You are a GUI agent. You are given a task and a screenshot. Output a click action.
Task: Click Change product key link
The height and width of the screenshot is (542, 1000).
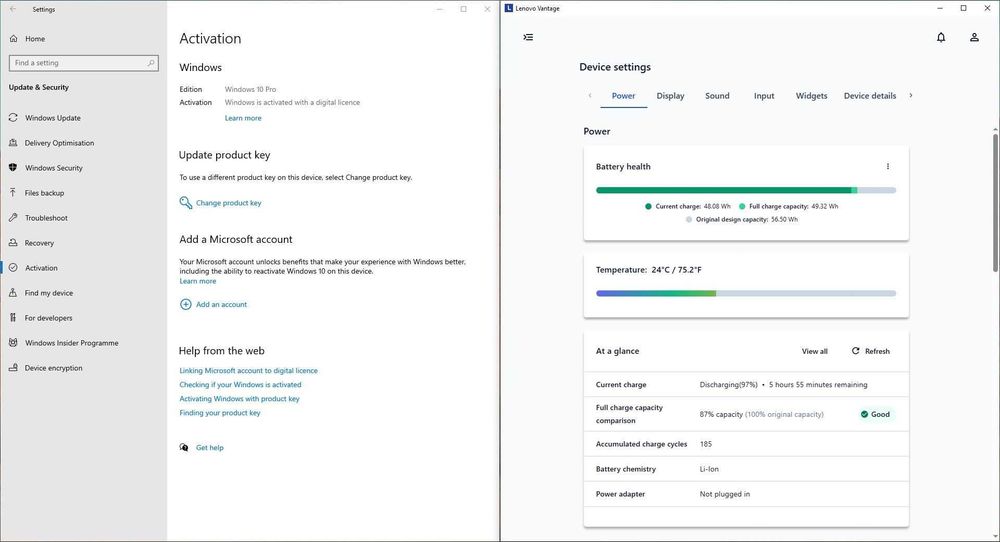pos(228,203)
